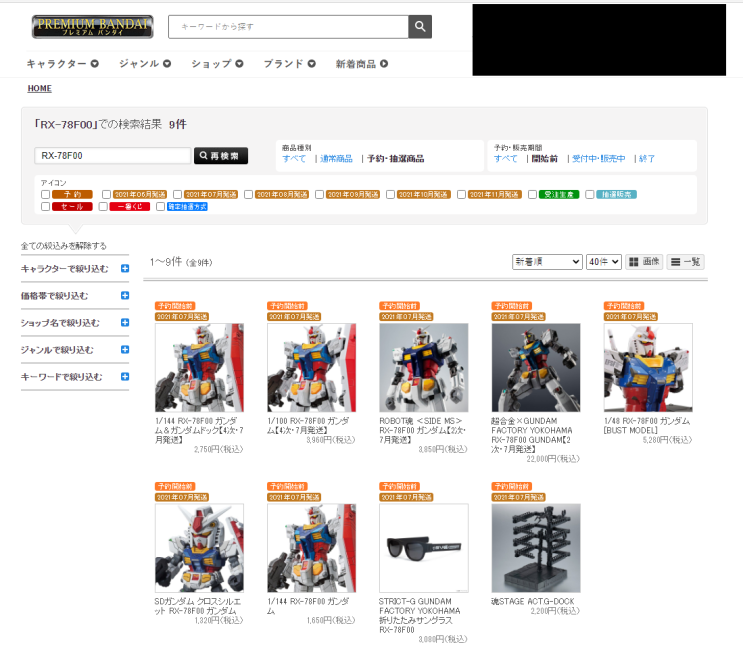Open 超合金×GUNDAM FACTORY YOKOHAMA product image

point(536,368)
